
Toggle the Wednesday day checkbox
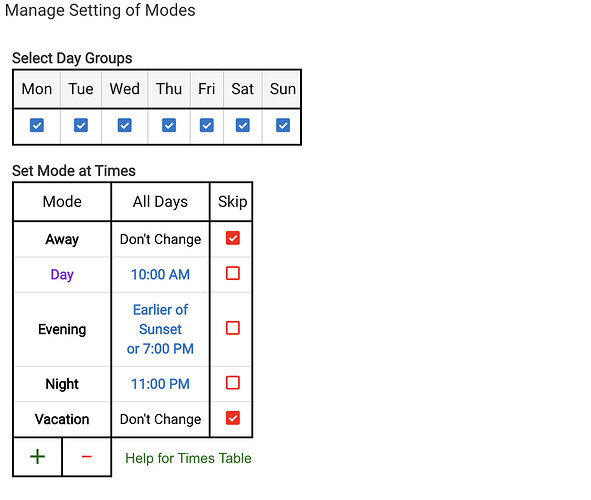124,125
